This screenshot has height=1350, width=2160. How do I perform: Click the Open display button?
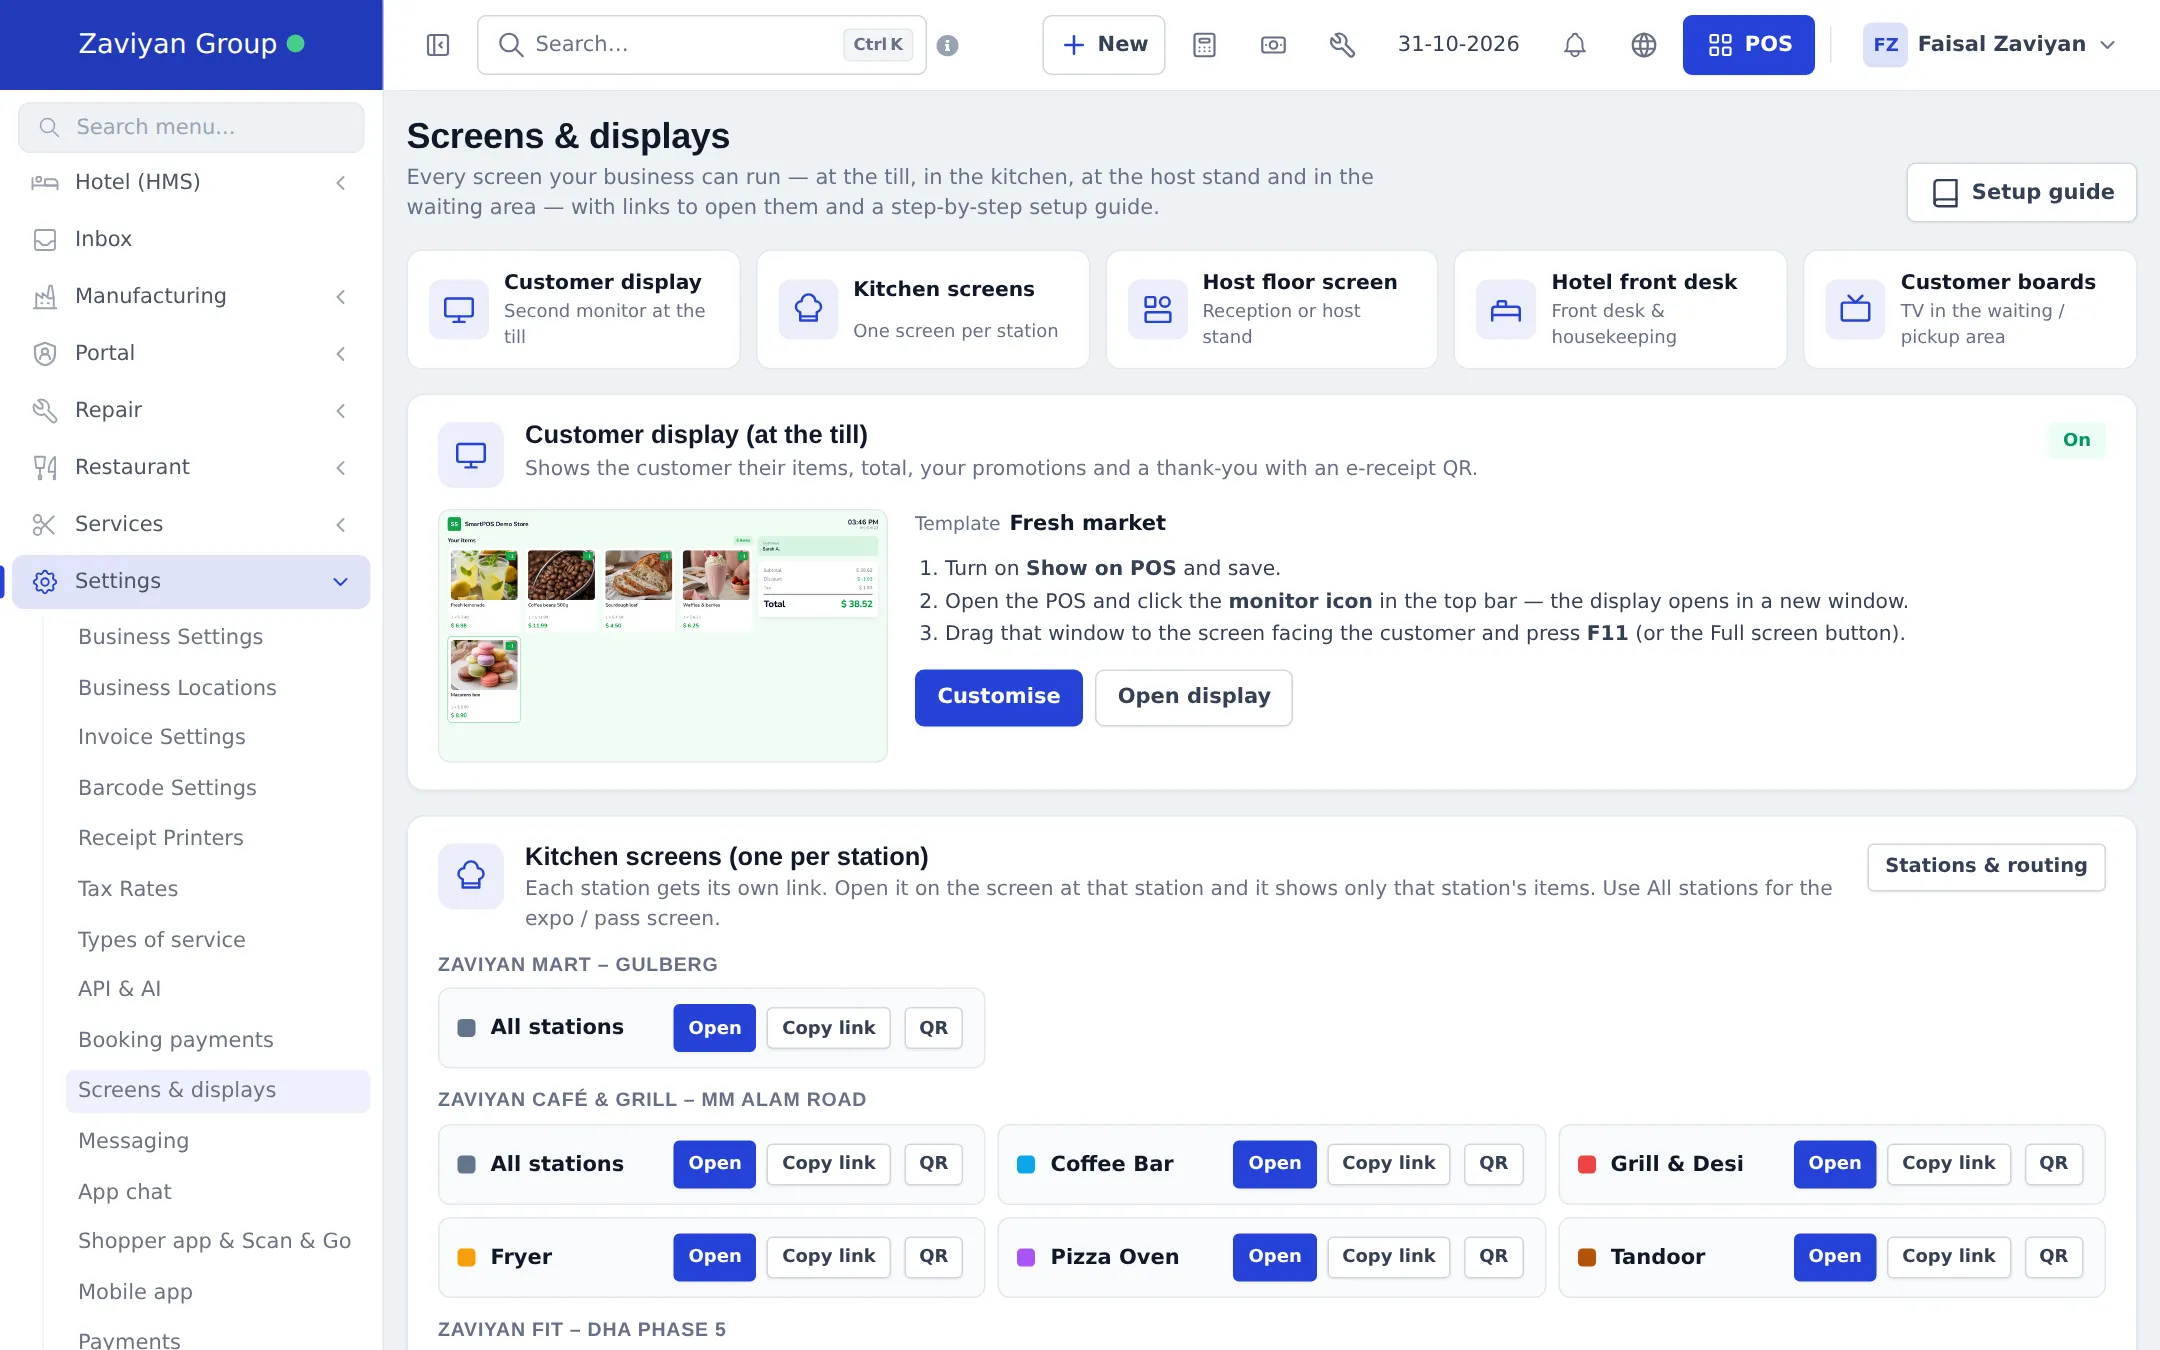(1194, 697)
